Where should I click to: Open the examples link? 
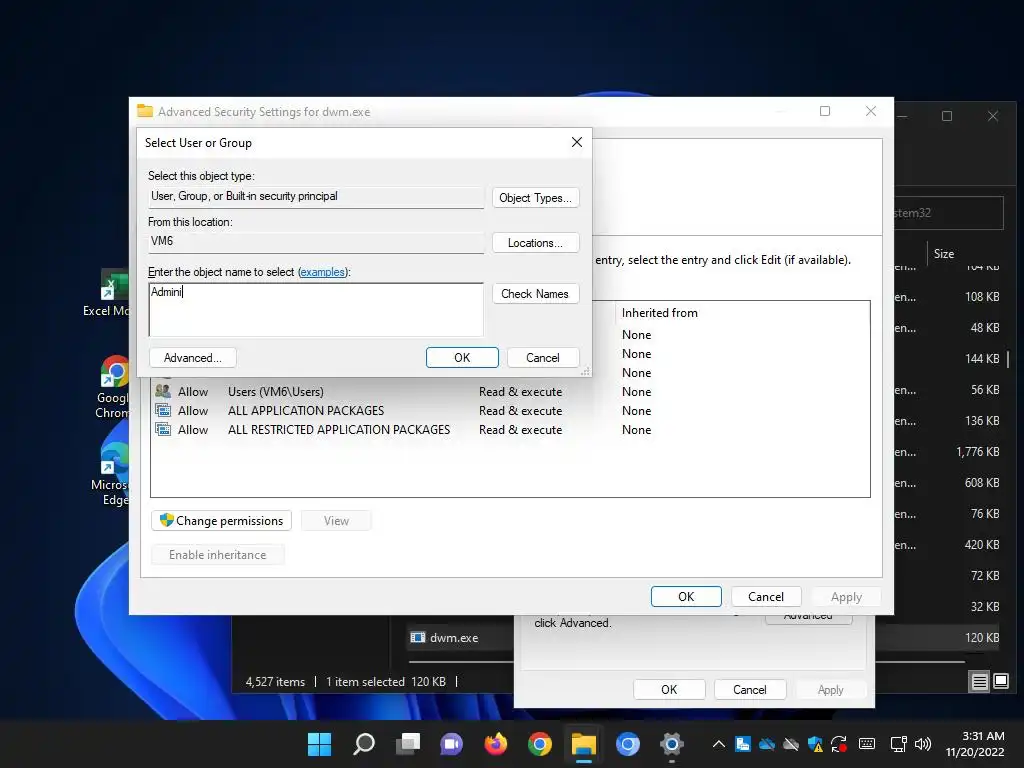pyautogui.click(x=323, y=272)
